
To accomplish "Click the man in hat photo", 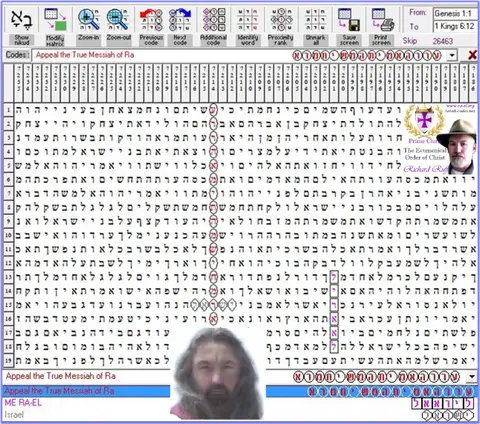I will (456, 147).
